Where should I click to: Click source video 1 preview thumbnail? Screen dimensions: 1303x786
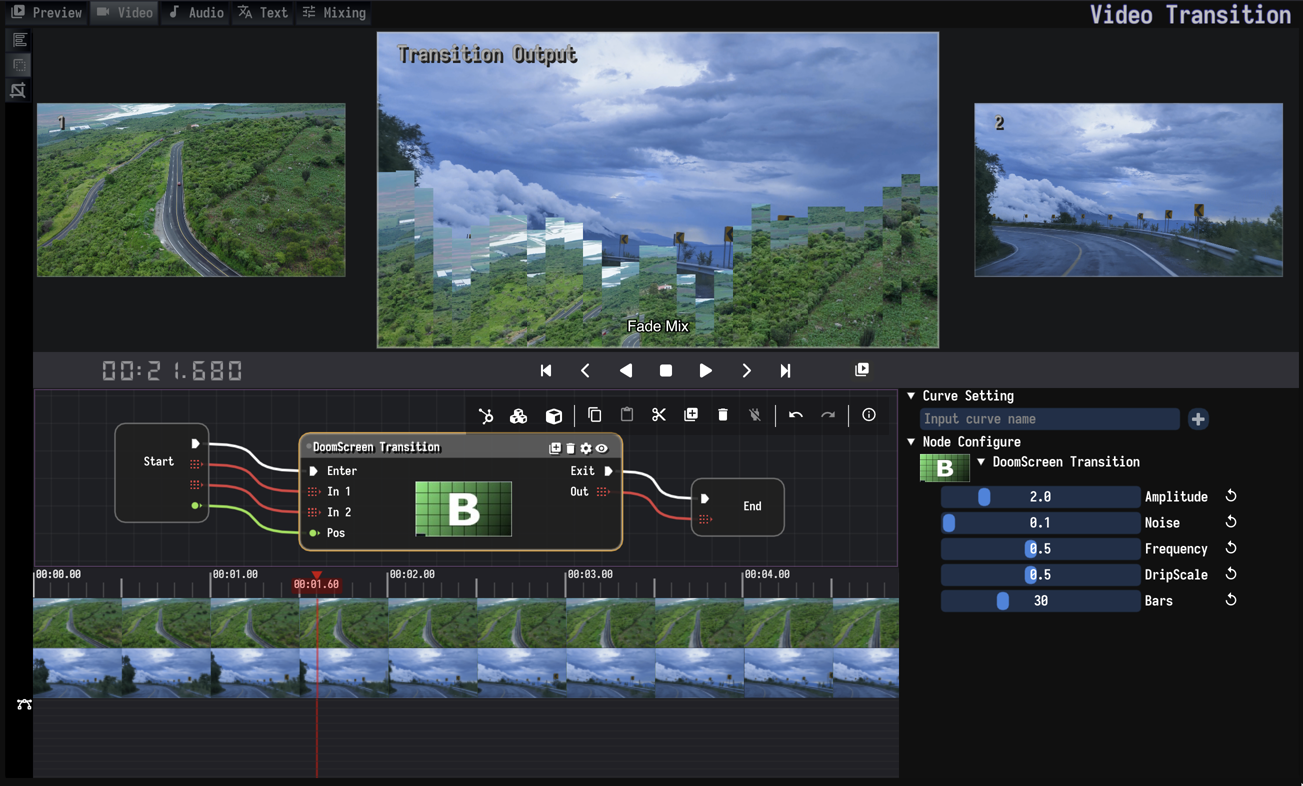(x=191, y=190)
